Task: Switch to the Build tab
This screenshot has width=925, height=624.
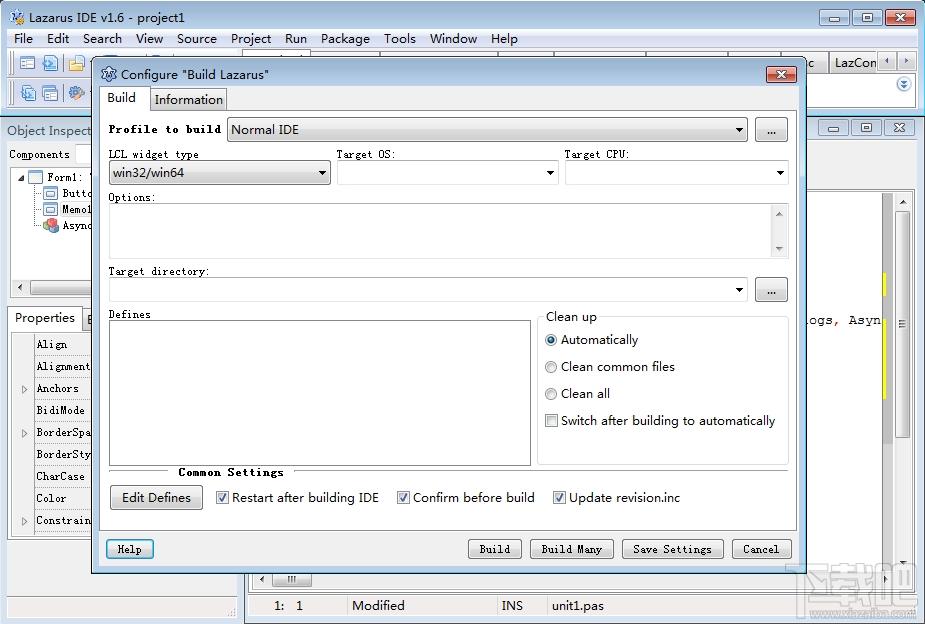Action: tap(122, 98)
